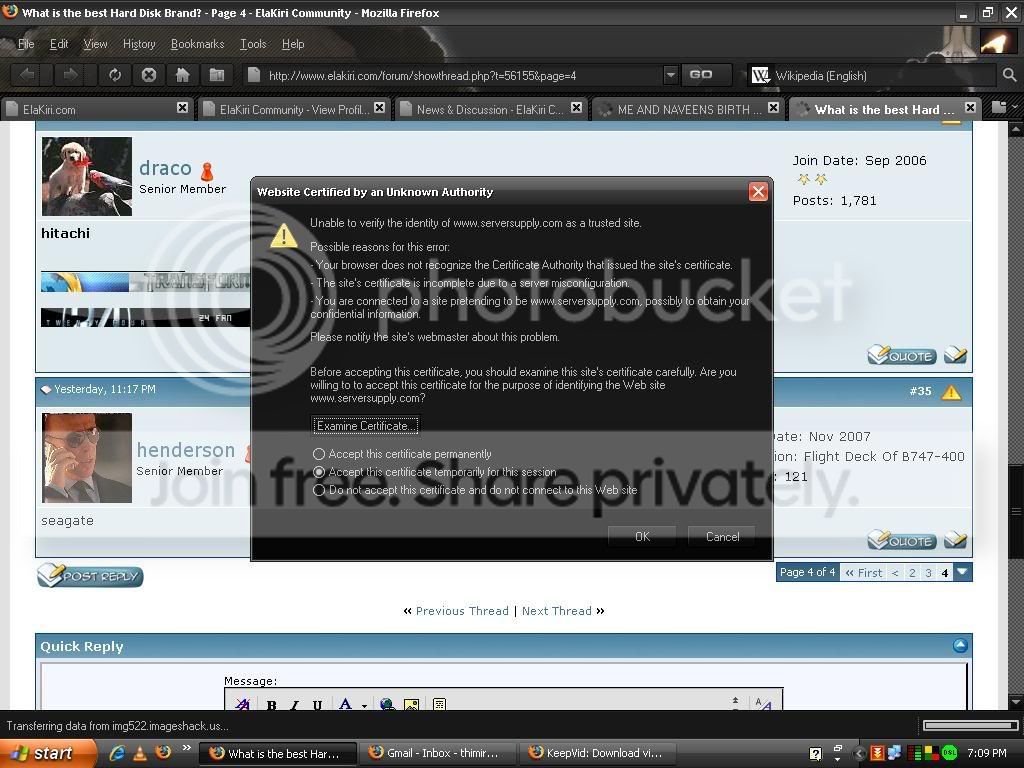Open the File menu
This screenshot has height=768, width=1024.
26,44
